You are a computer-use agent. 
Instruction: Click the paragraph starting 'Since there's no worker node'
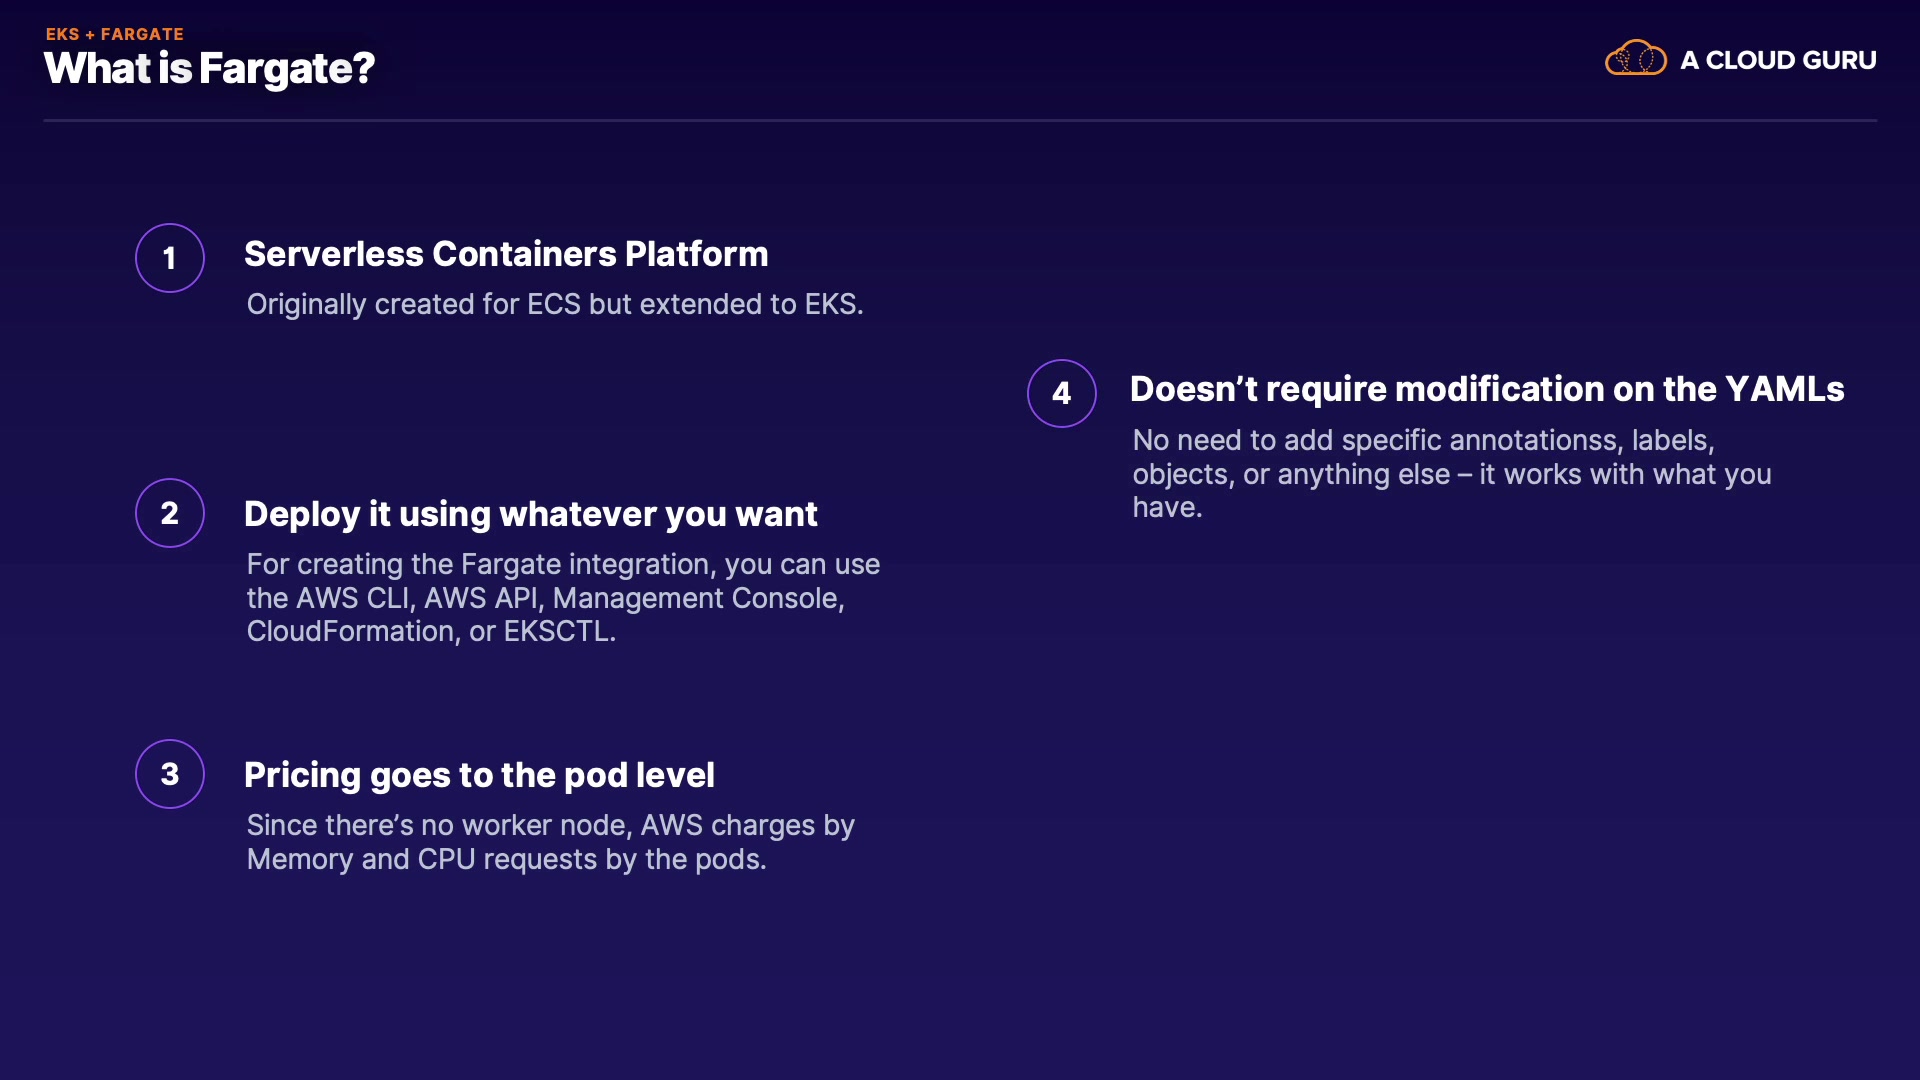coord(550,842)
